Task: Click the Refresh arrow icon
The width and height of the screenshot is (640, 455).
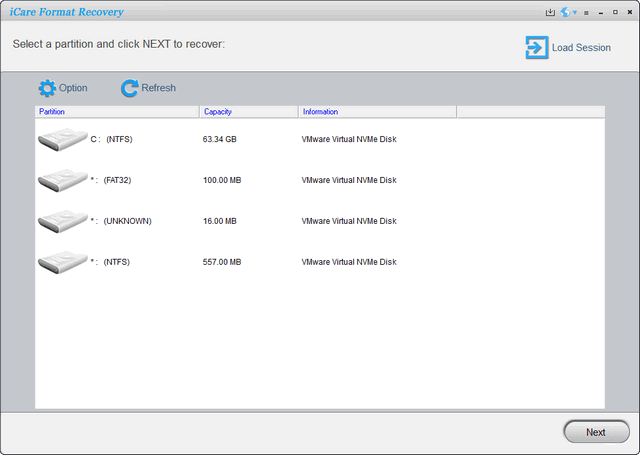Action: [x=129, y=88]
